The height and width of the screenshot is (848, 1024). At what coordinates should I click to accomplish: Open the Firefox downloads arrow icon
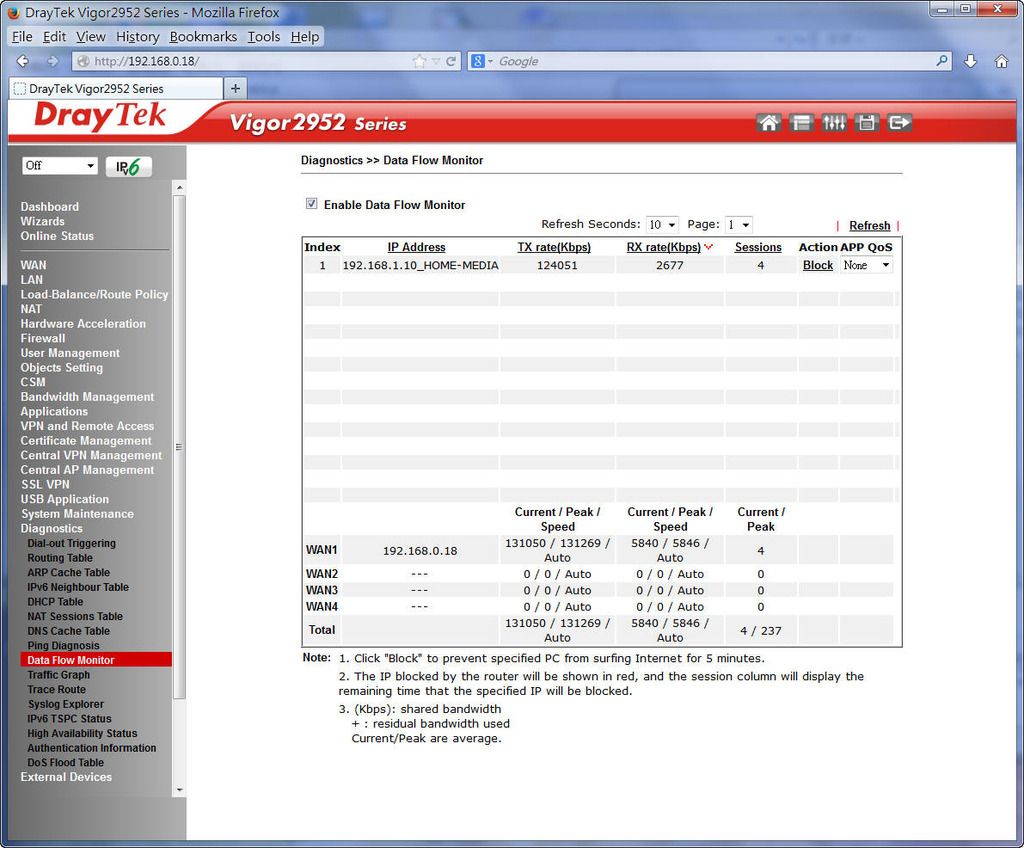970,61
